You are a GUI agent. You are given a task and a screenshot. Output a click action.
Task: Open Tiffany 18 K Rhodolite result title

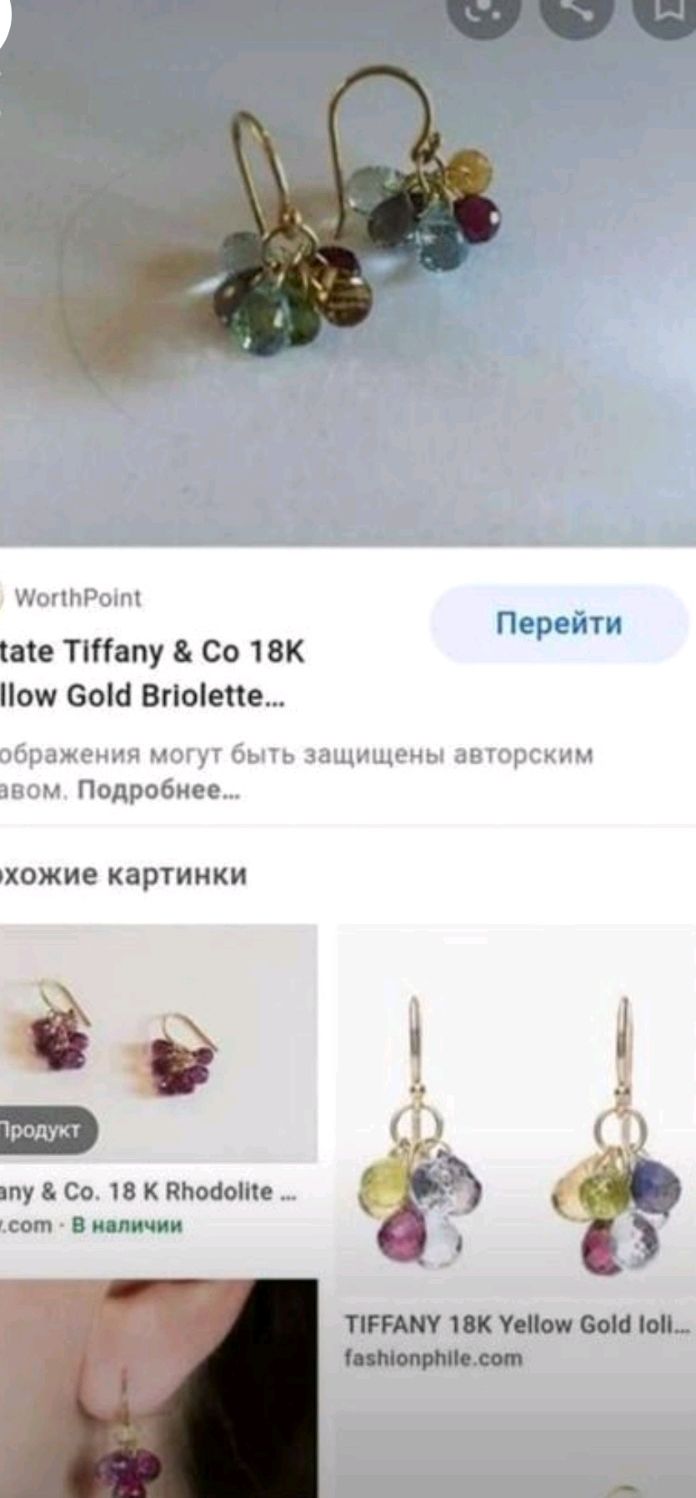[x=148, y=1193]
